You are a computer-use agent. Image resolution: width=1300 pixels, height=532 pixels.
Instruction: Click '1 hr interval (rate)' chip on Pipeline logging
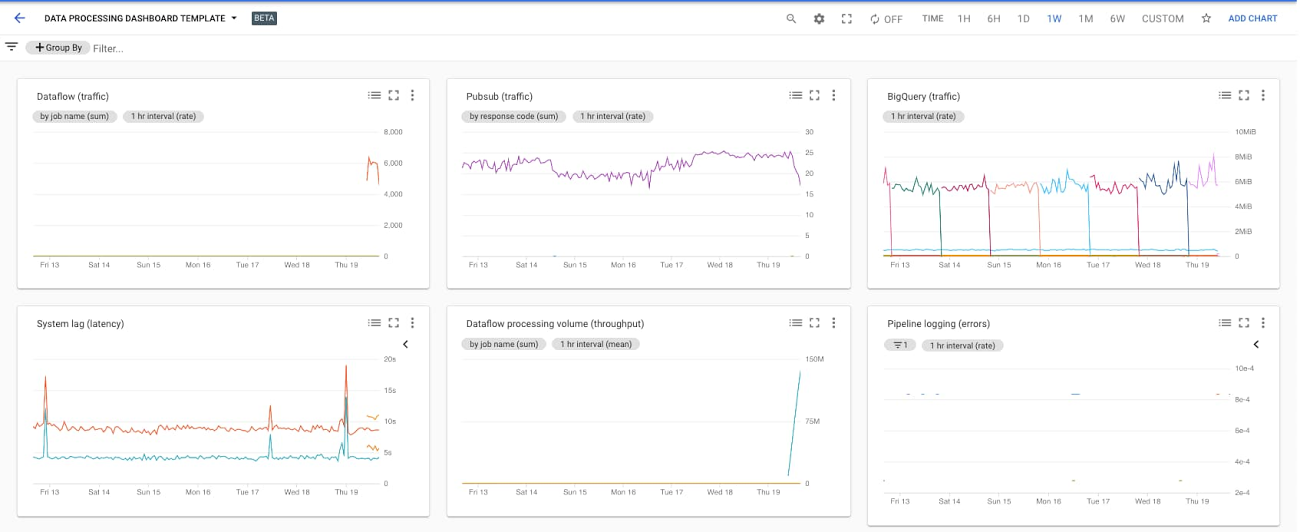pos(963,345)
